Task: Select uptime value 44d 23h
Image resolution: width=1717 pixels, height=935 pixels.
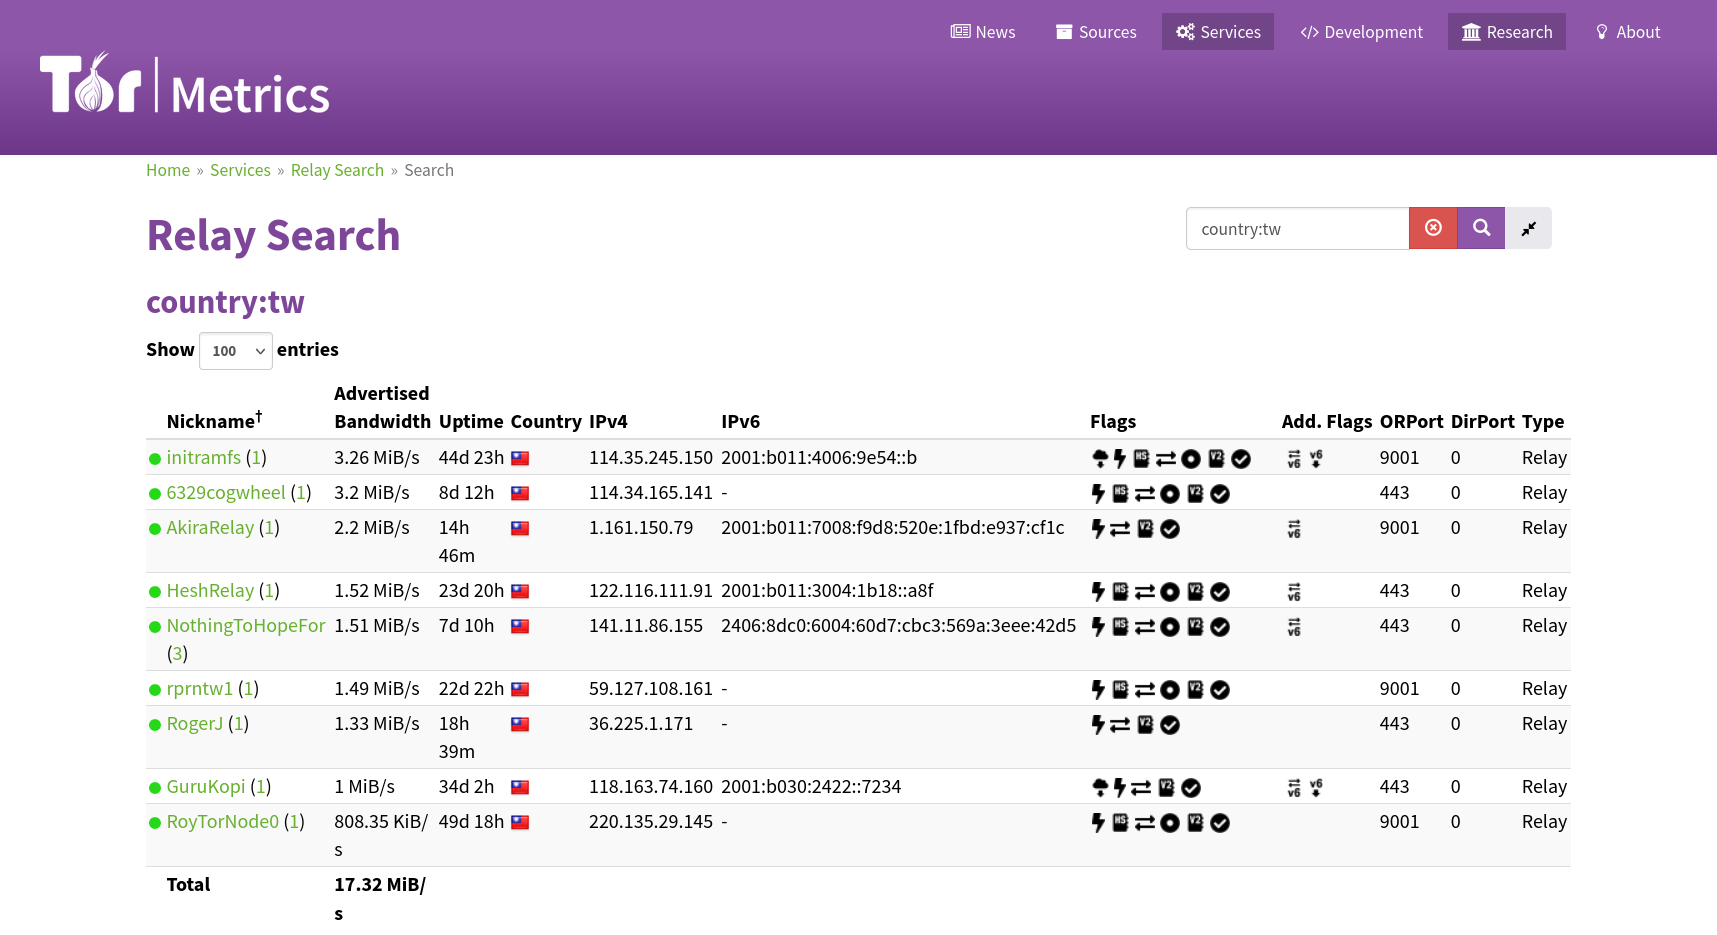Action: coord(471,457)
